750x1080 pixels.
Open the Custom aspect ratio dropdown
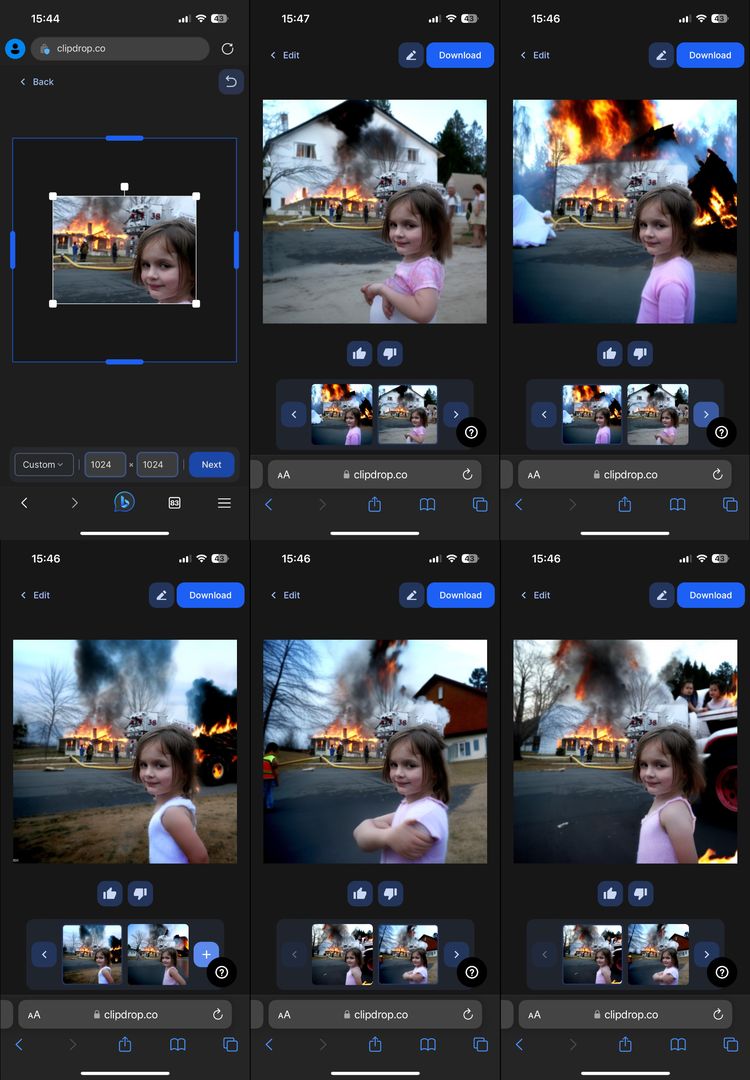pyautogui.click(x=43, y=465)
